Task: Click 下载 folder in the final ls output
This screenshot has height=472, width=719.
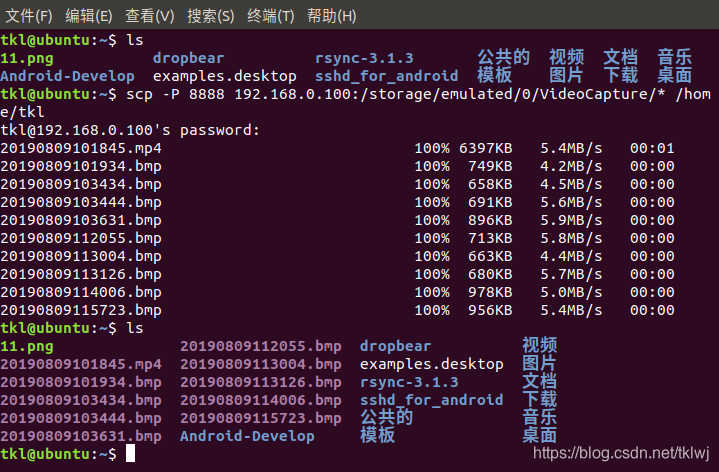Action: (x=539, y=399)
